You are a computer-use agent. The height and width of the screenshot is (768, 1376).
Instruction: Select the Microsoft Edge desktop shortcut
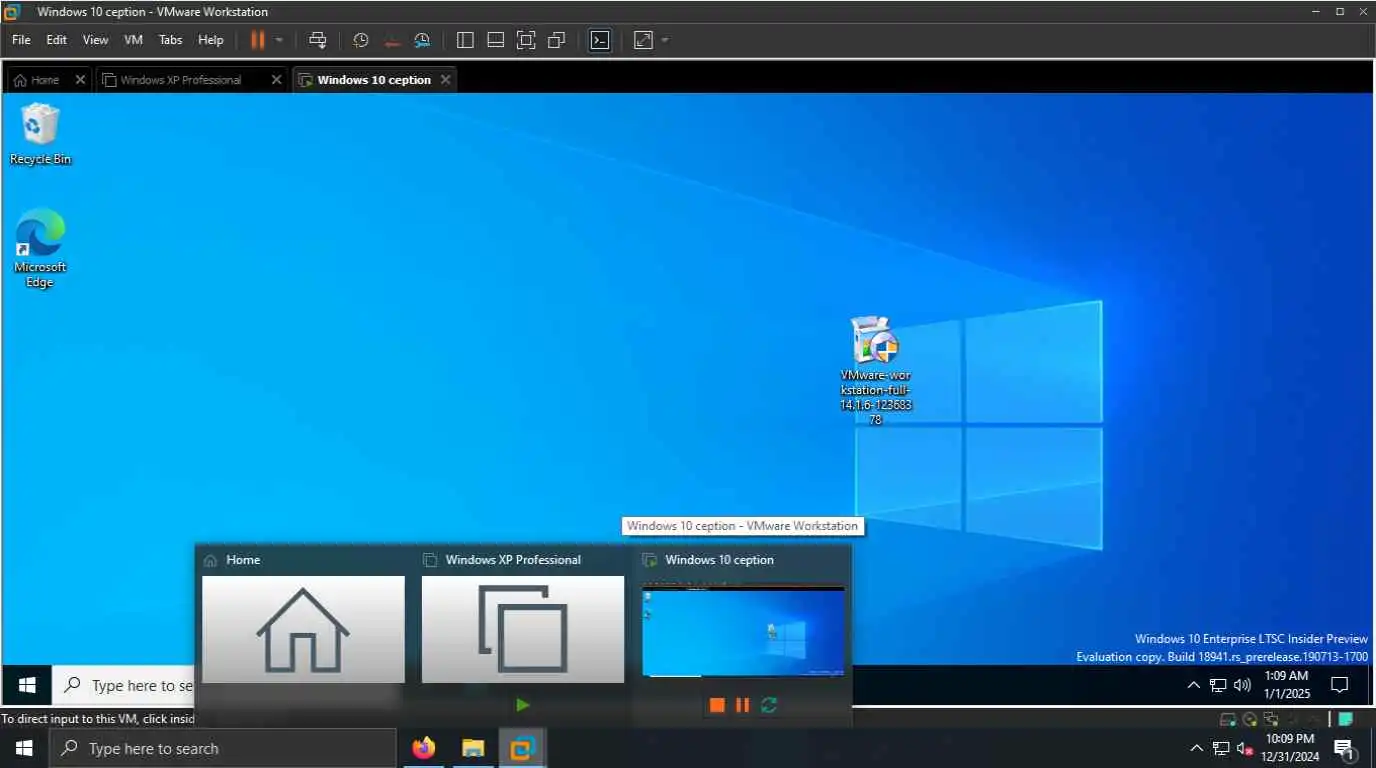(x=40, y=248)
